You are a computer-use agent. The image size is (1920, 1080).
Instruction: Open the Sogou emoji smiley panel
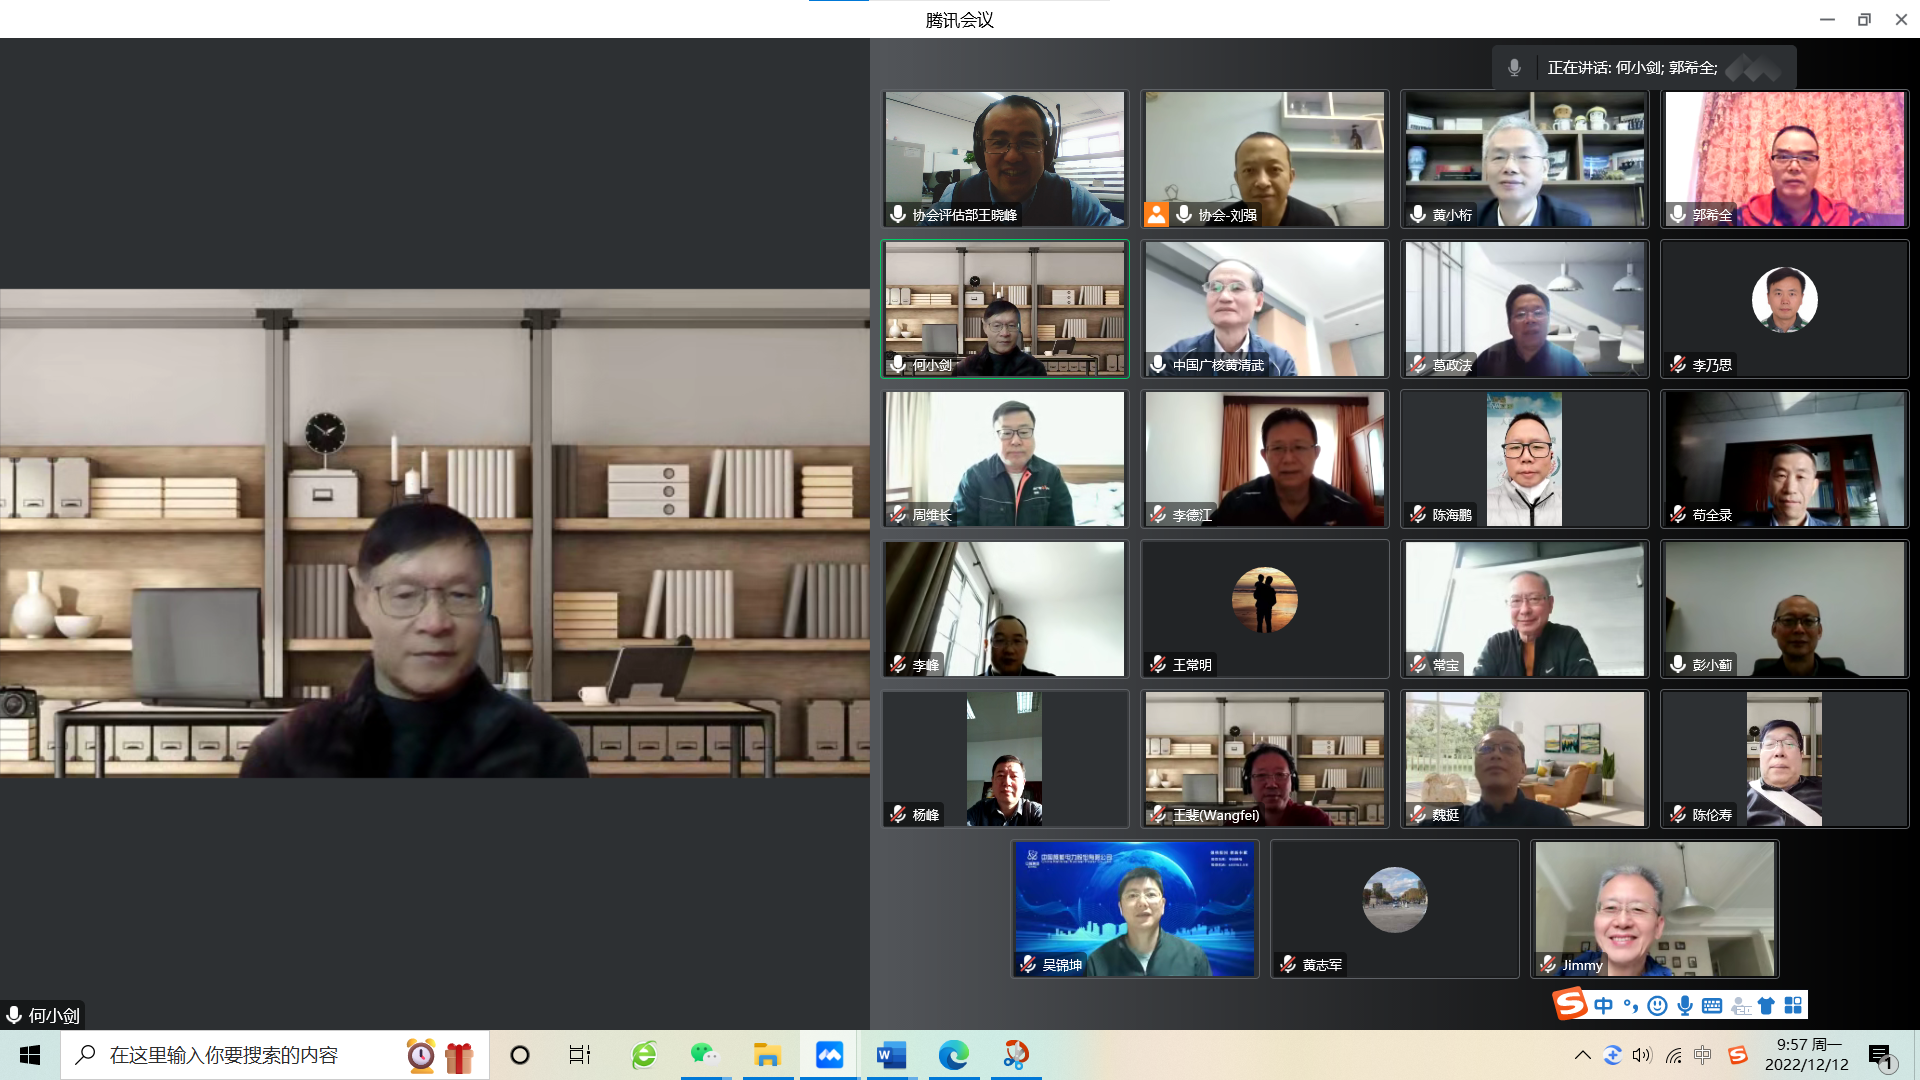tap(1657, 1006)
